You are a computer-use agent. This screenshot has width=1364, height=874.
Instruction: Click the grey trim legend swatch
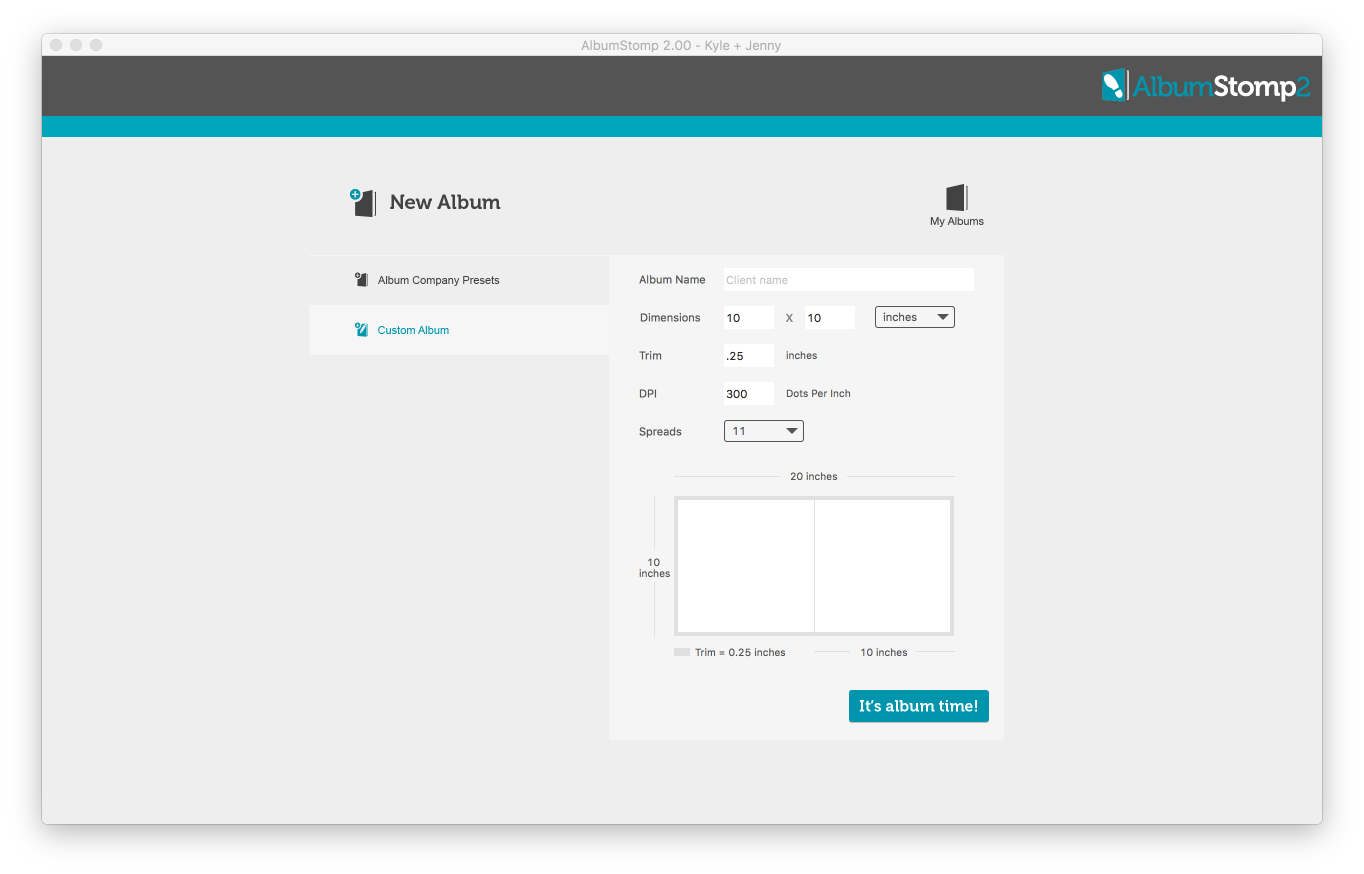(x=682, y=652)
